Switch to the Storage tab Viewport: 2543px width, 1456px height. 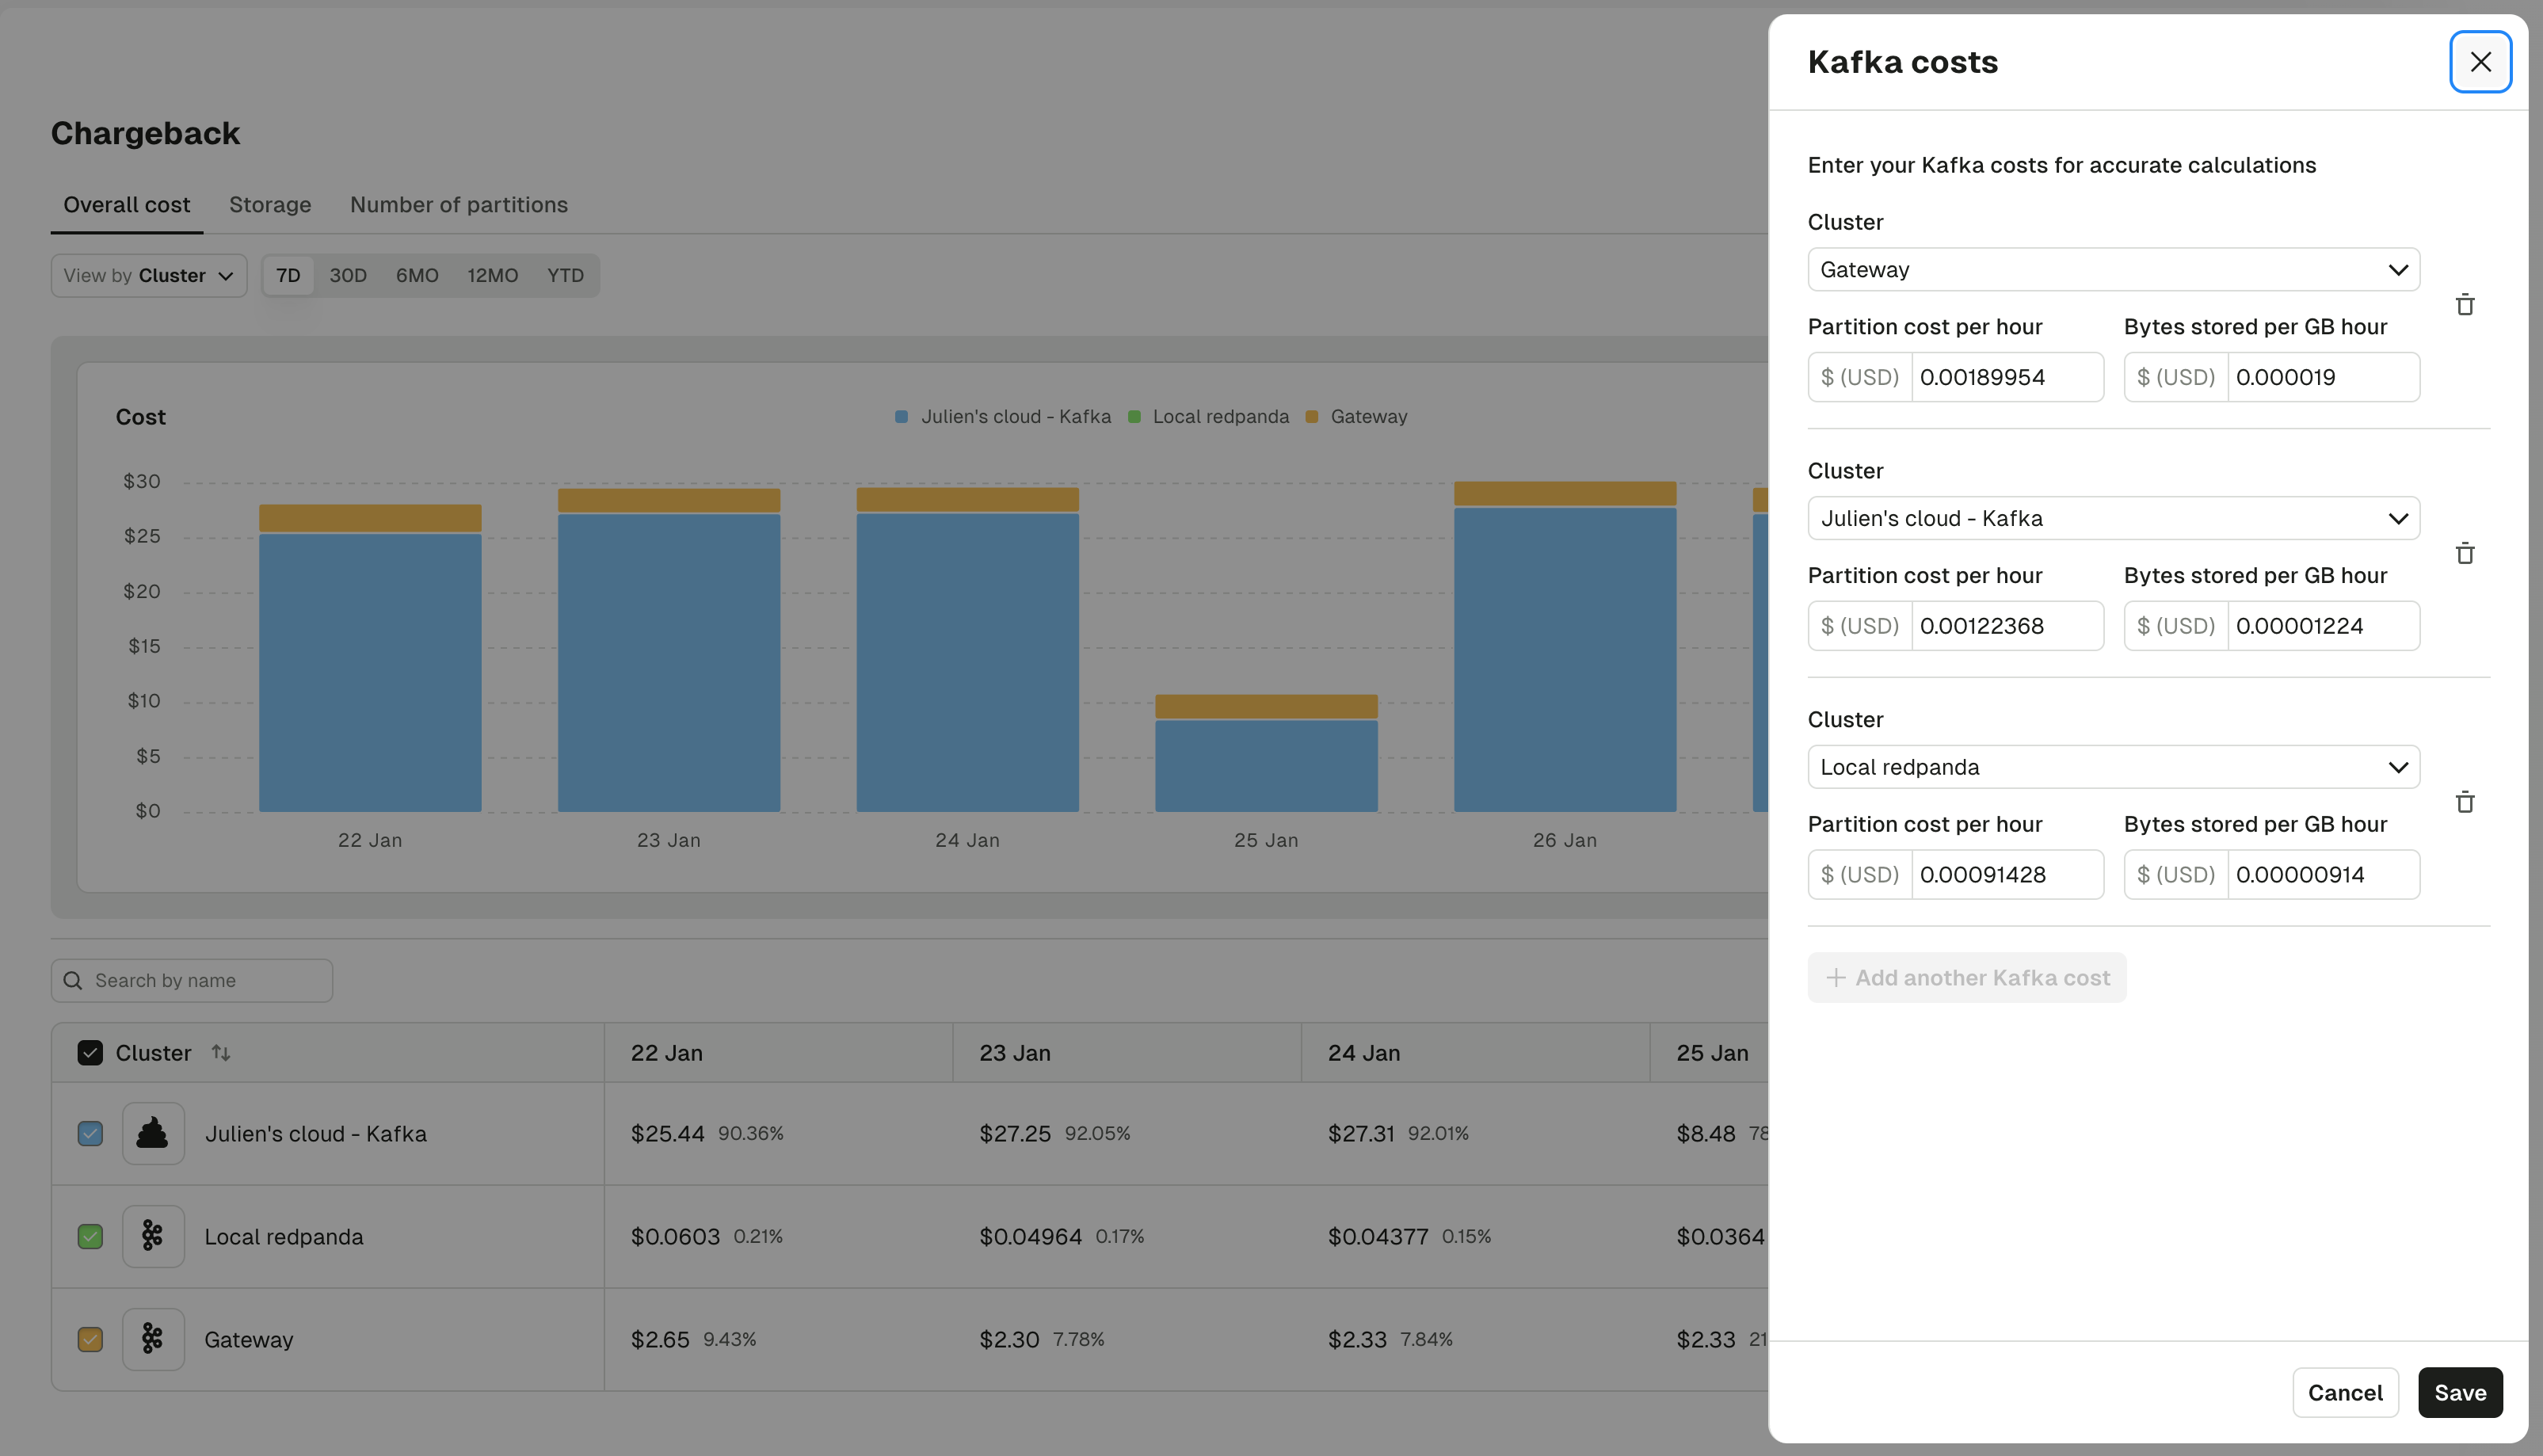pos(269,204)
